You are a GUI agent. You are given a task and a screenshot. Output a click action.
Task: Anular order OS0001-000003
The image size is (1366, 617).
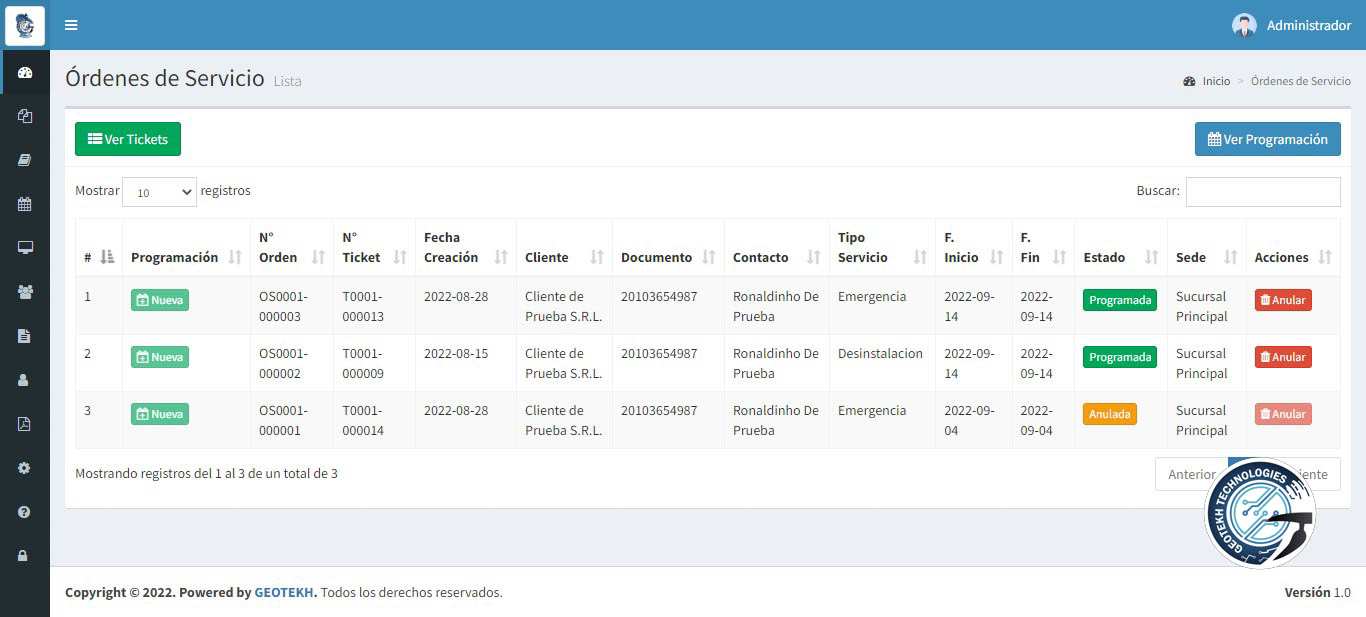(1283, 300)
